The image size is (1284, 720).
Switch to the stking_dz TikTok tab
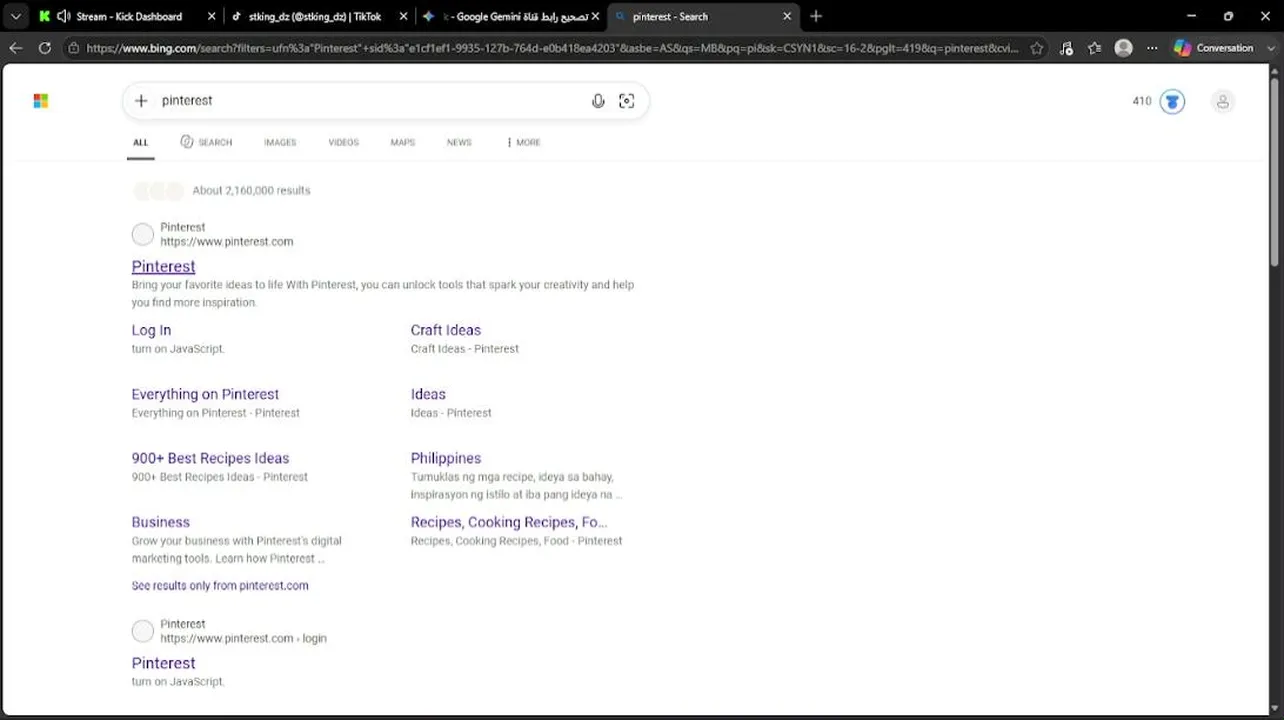coord(314,16)
